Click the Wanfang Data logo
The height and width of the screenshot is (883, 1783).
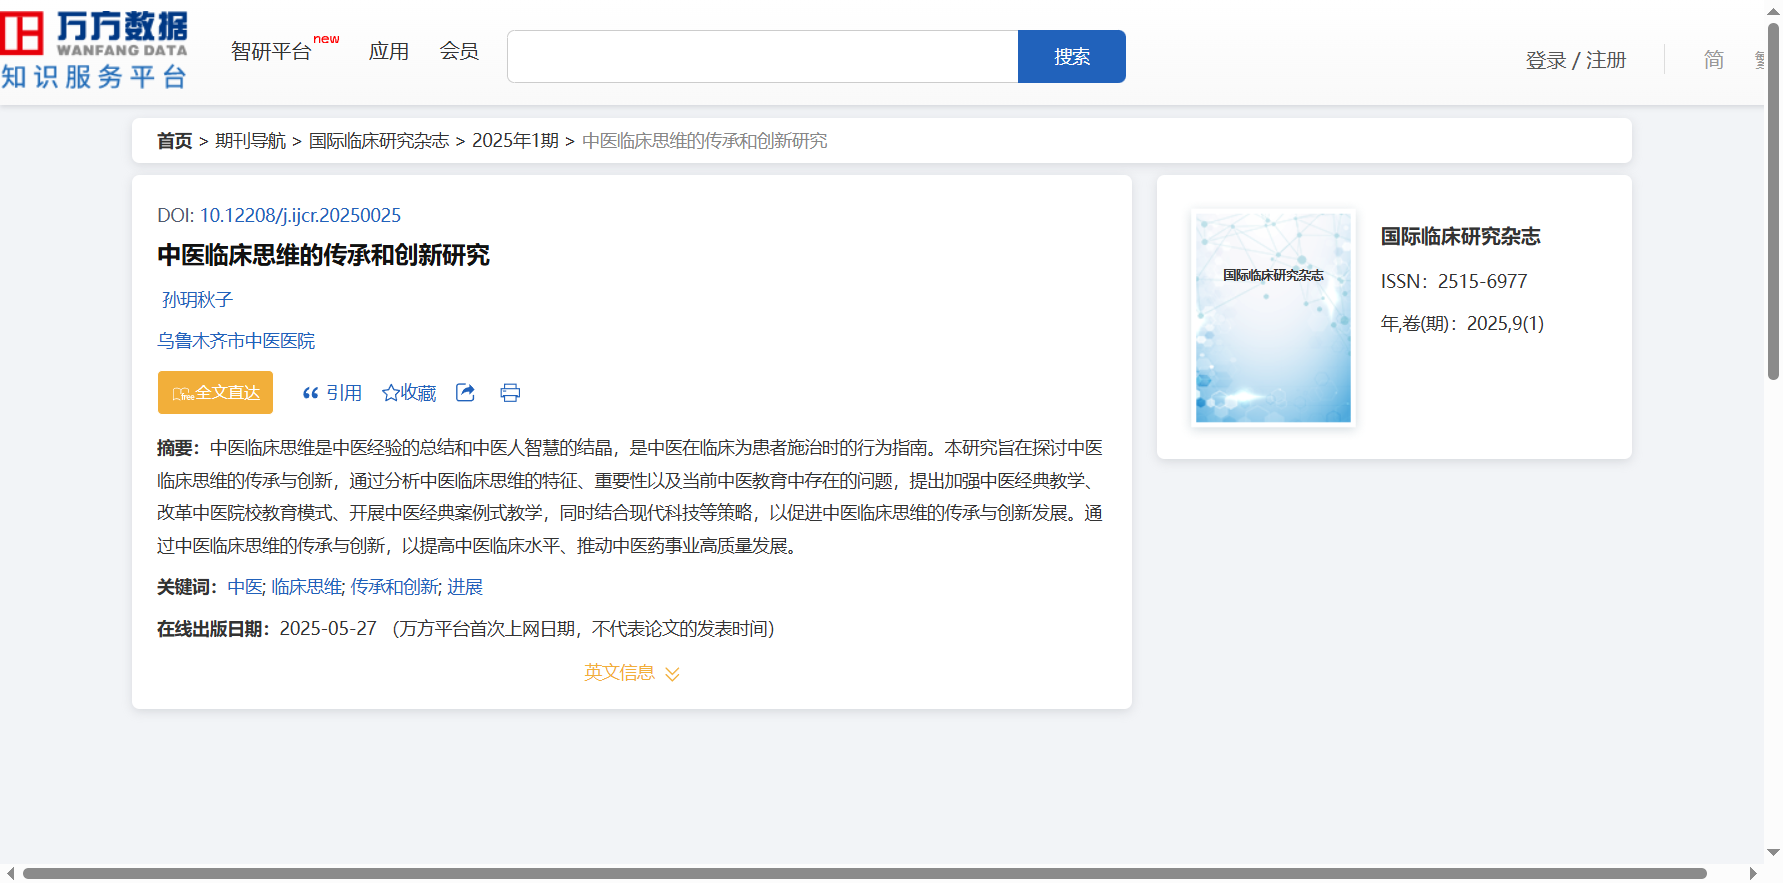pos(94,50)
